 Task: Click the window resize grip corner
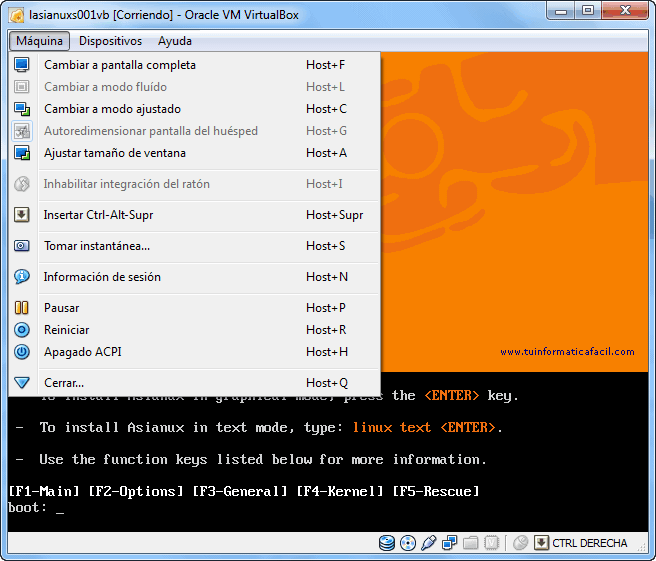[x=642, y=546]
